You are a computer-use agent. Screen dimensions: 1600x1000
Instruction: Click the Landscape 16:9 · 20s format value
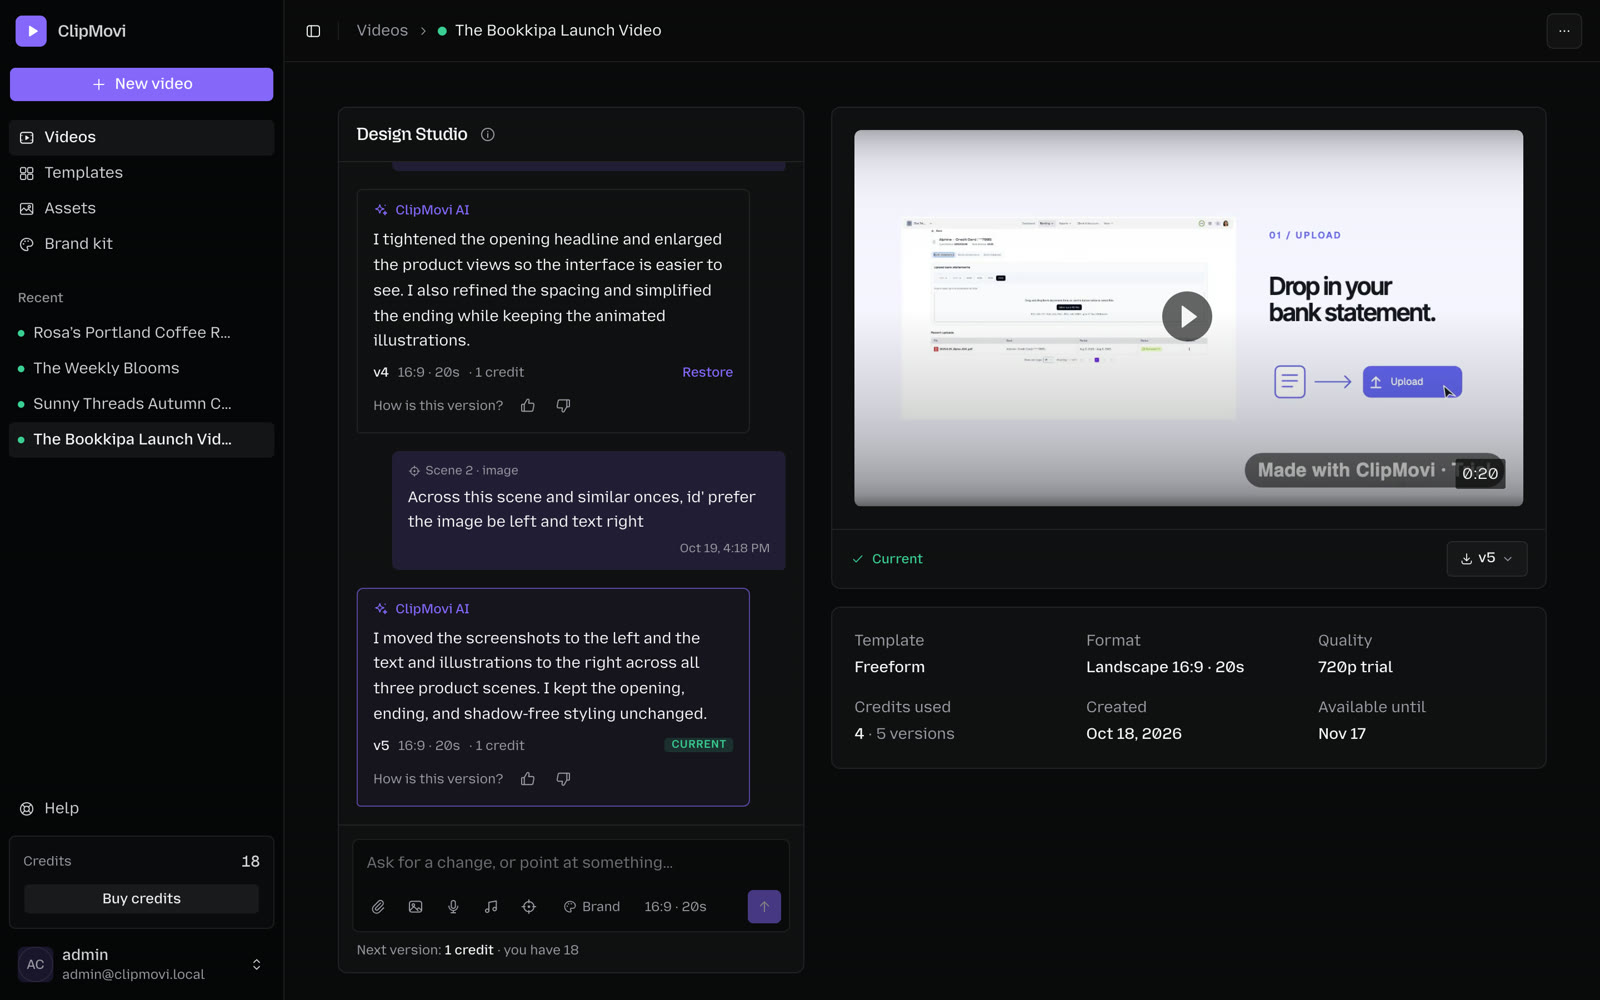pyautogui.click(x=1165, y=667)
